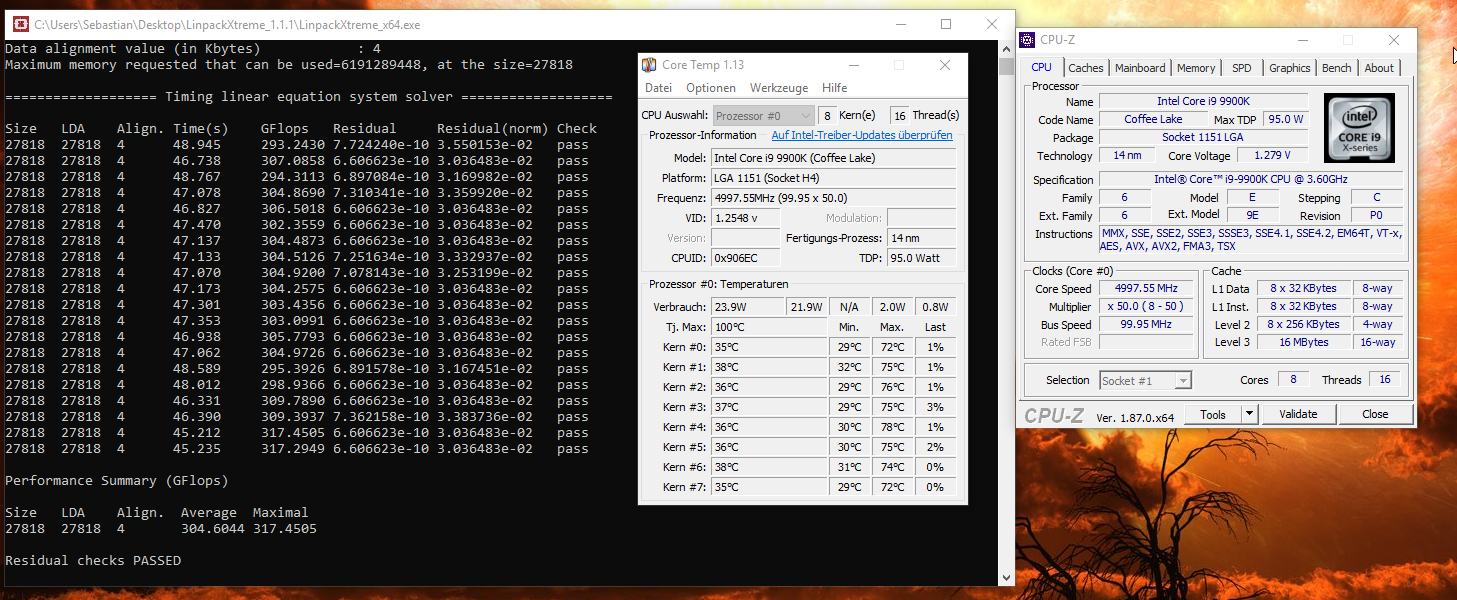Click the Bus Speed 99.95 MHz value
The width and height of the screenshot is (1457, 600).
coord(1147,325)
